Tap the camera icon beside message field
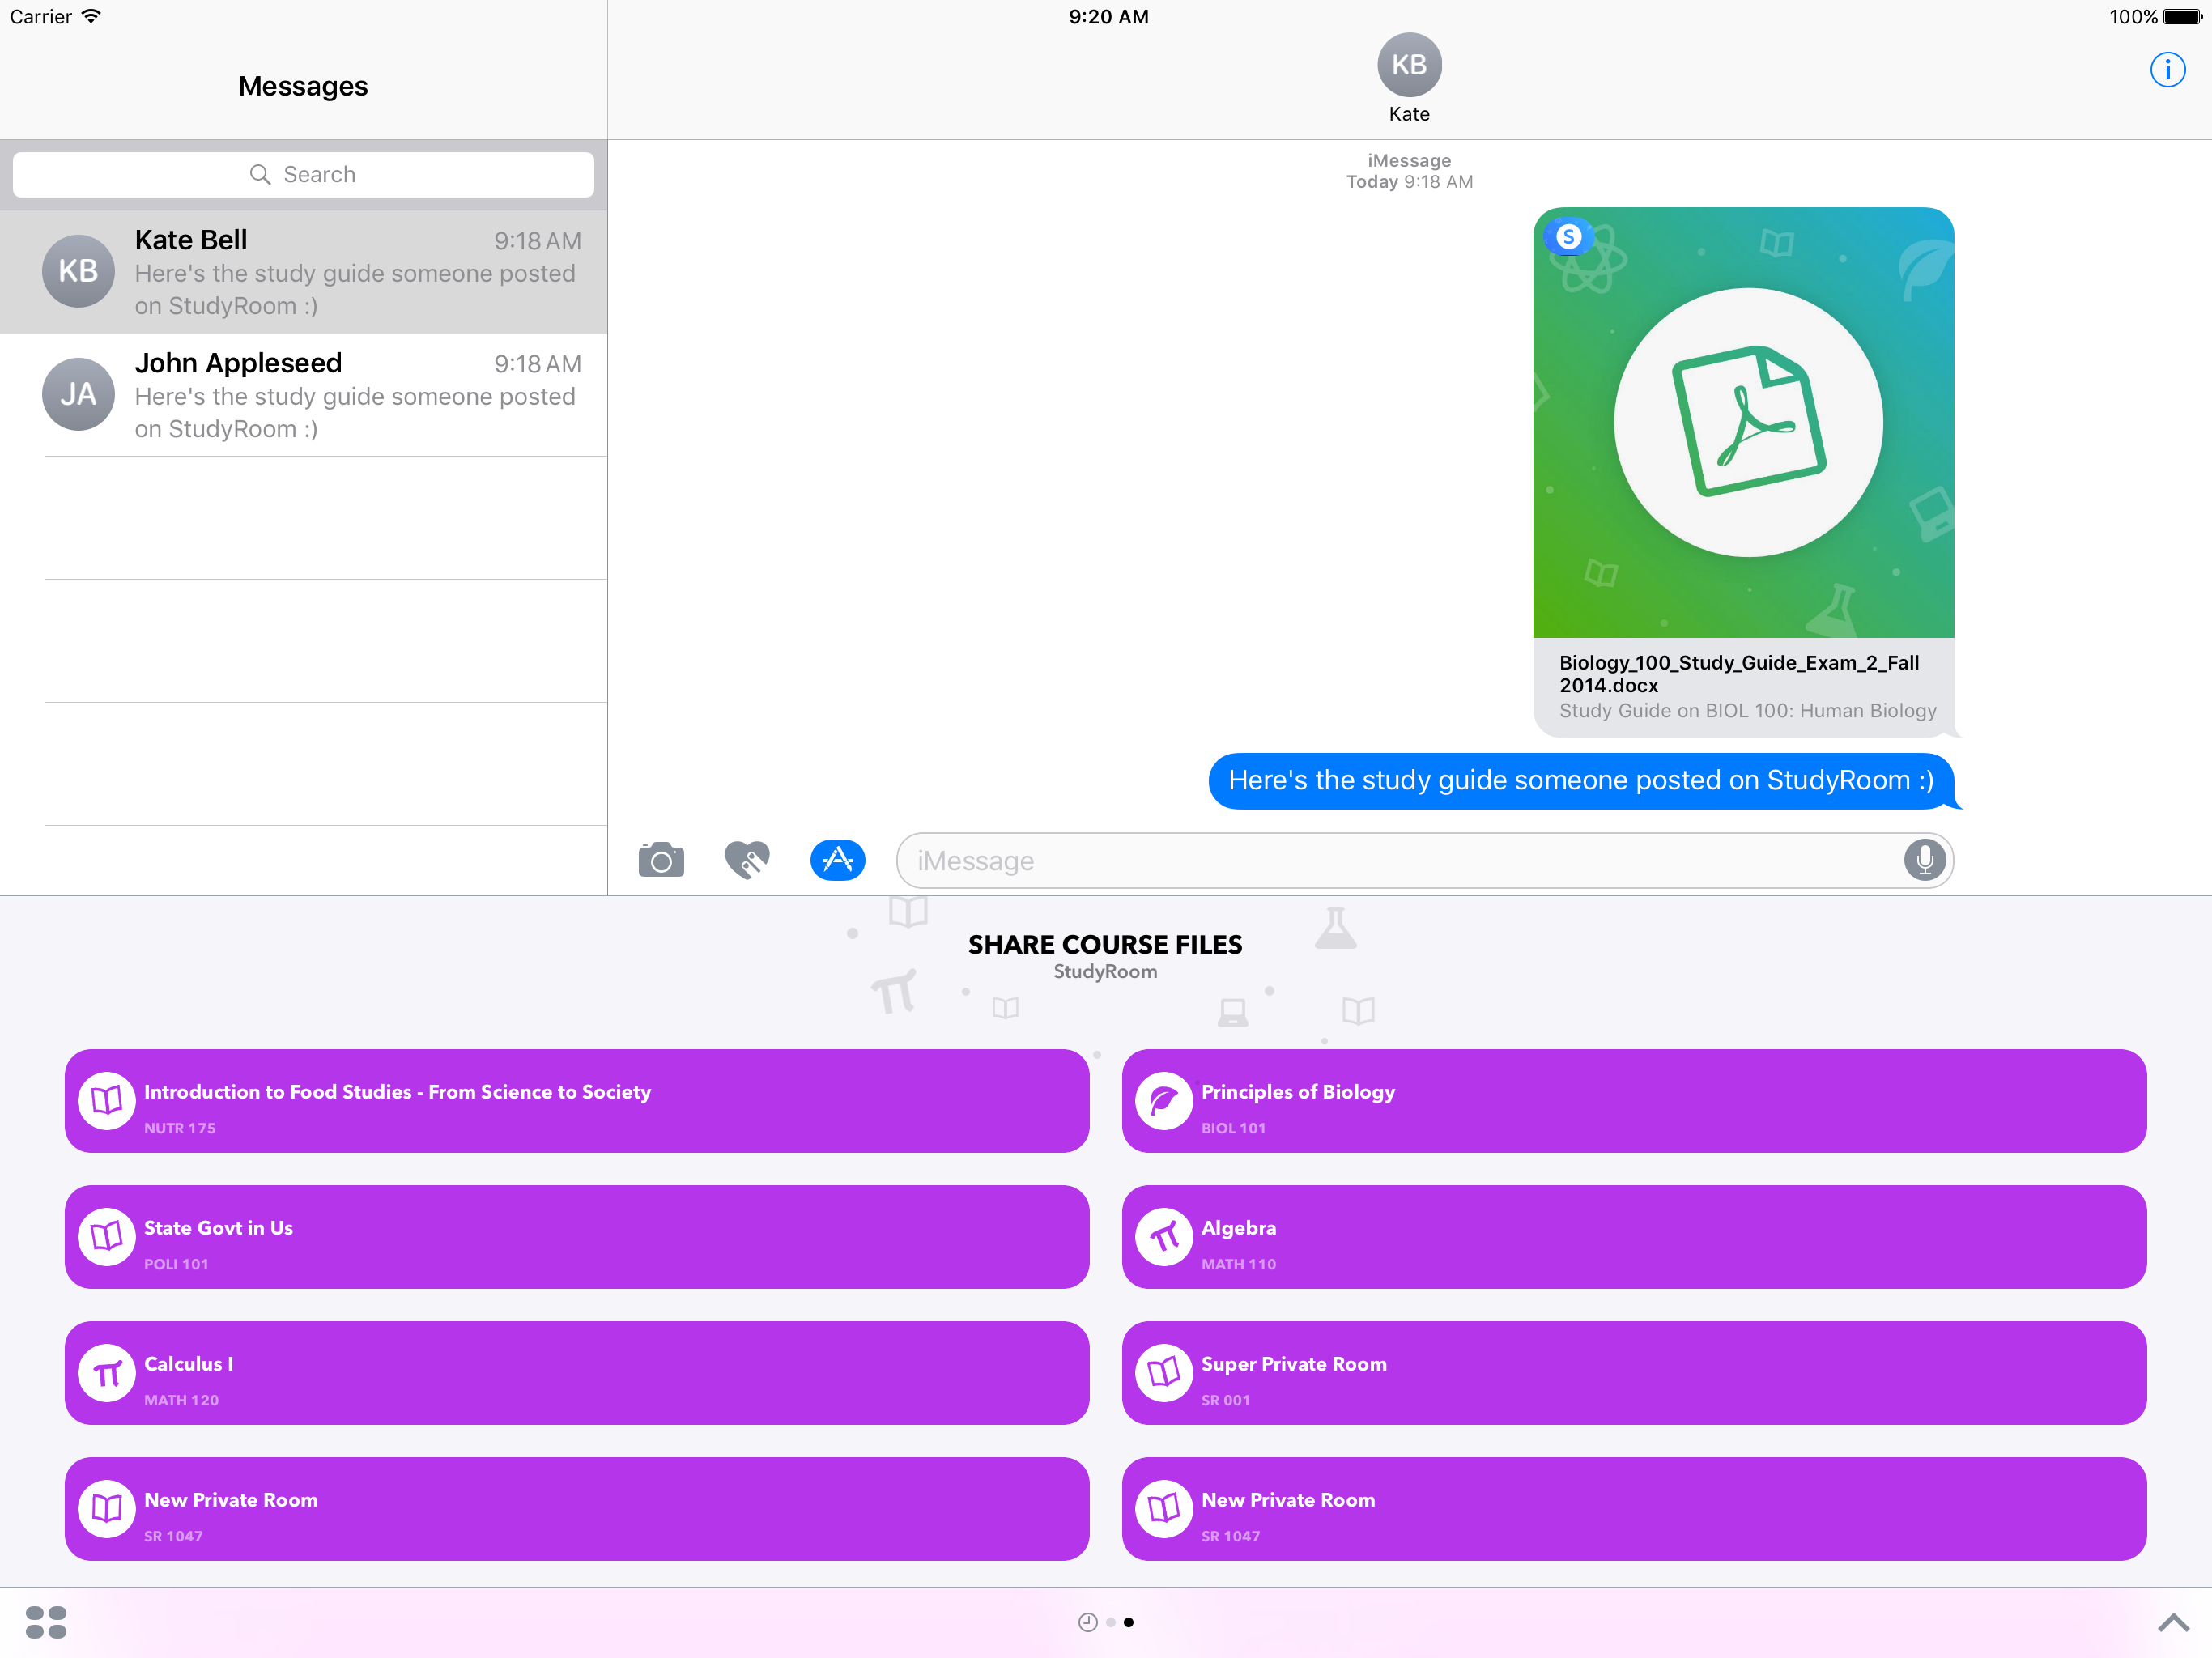 point(661,860)
